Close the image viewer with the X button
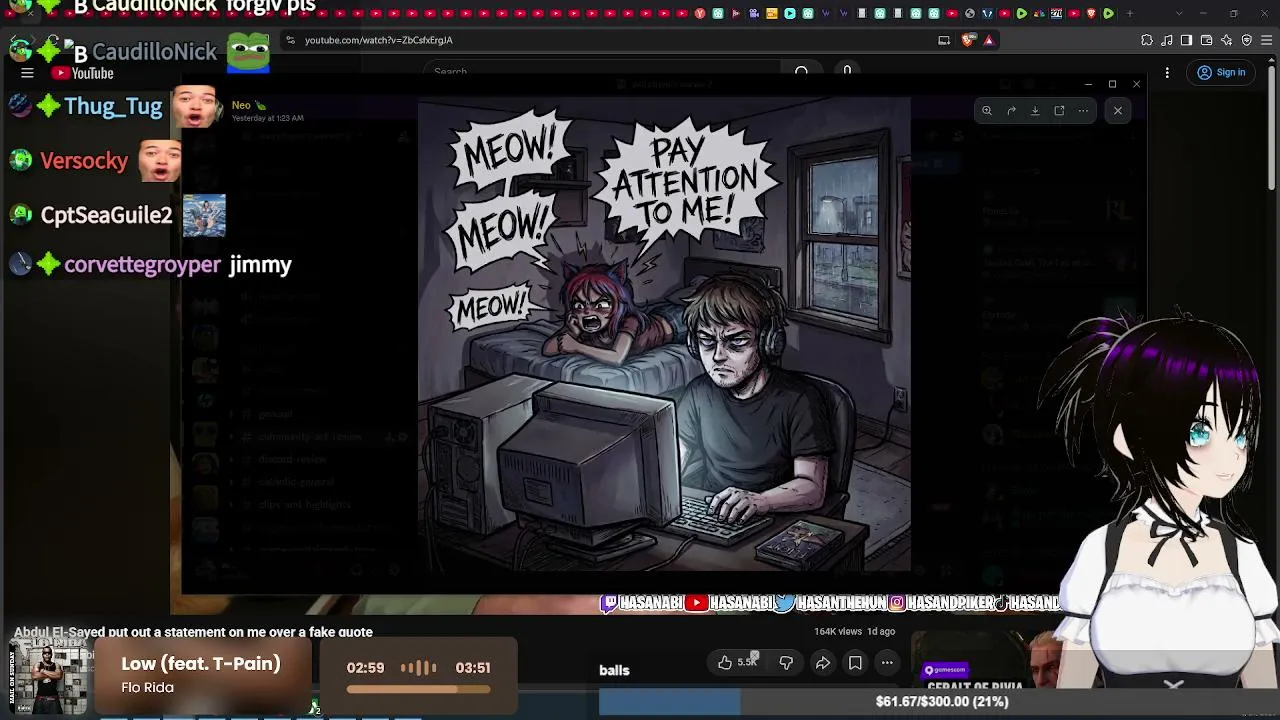The image size is (1280, 720). (1118, 111)
